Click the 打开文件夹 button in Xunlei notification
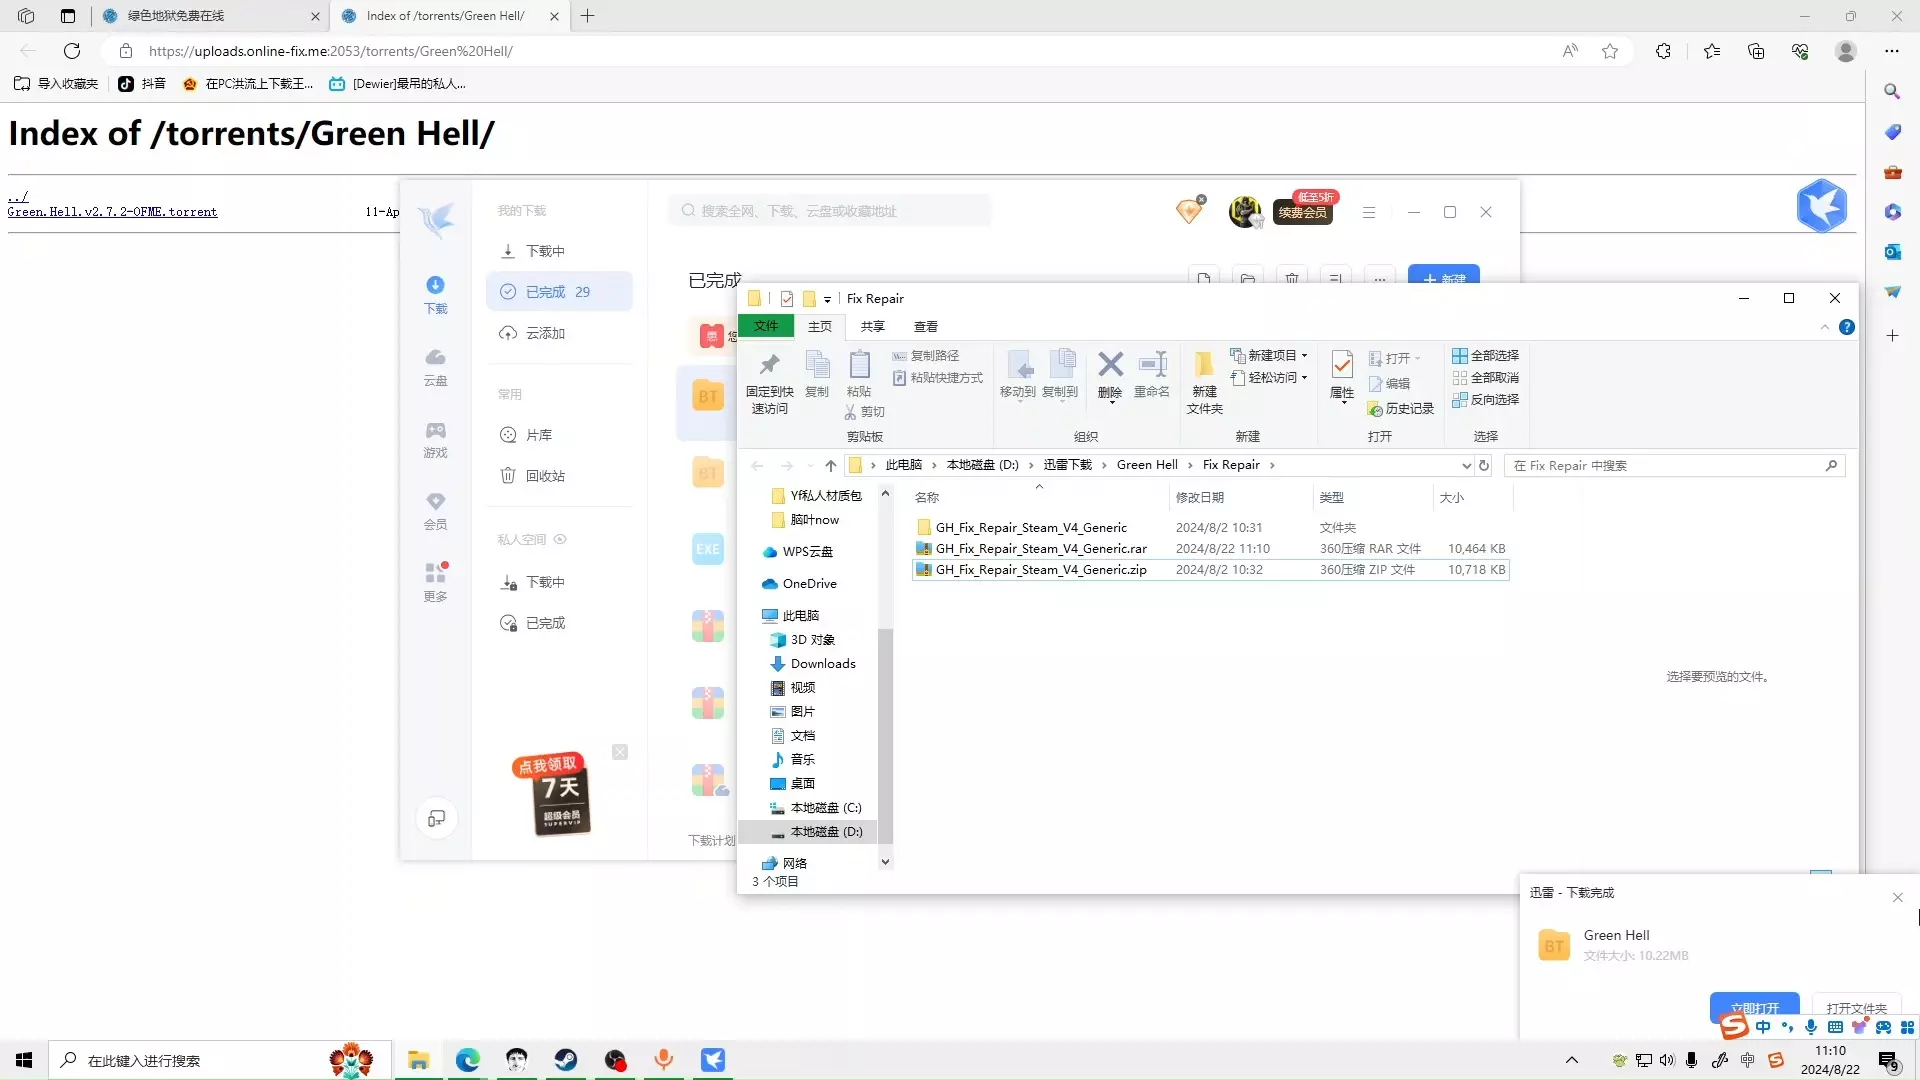The width and height of the screenshot is (1920, 1080). 1856,1008
